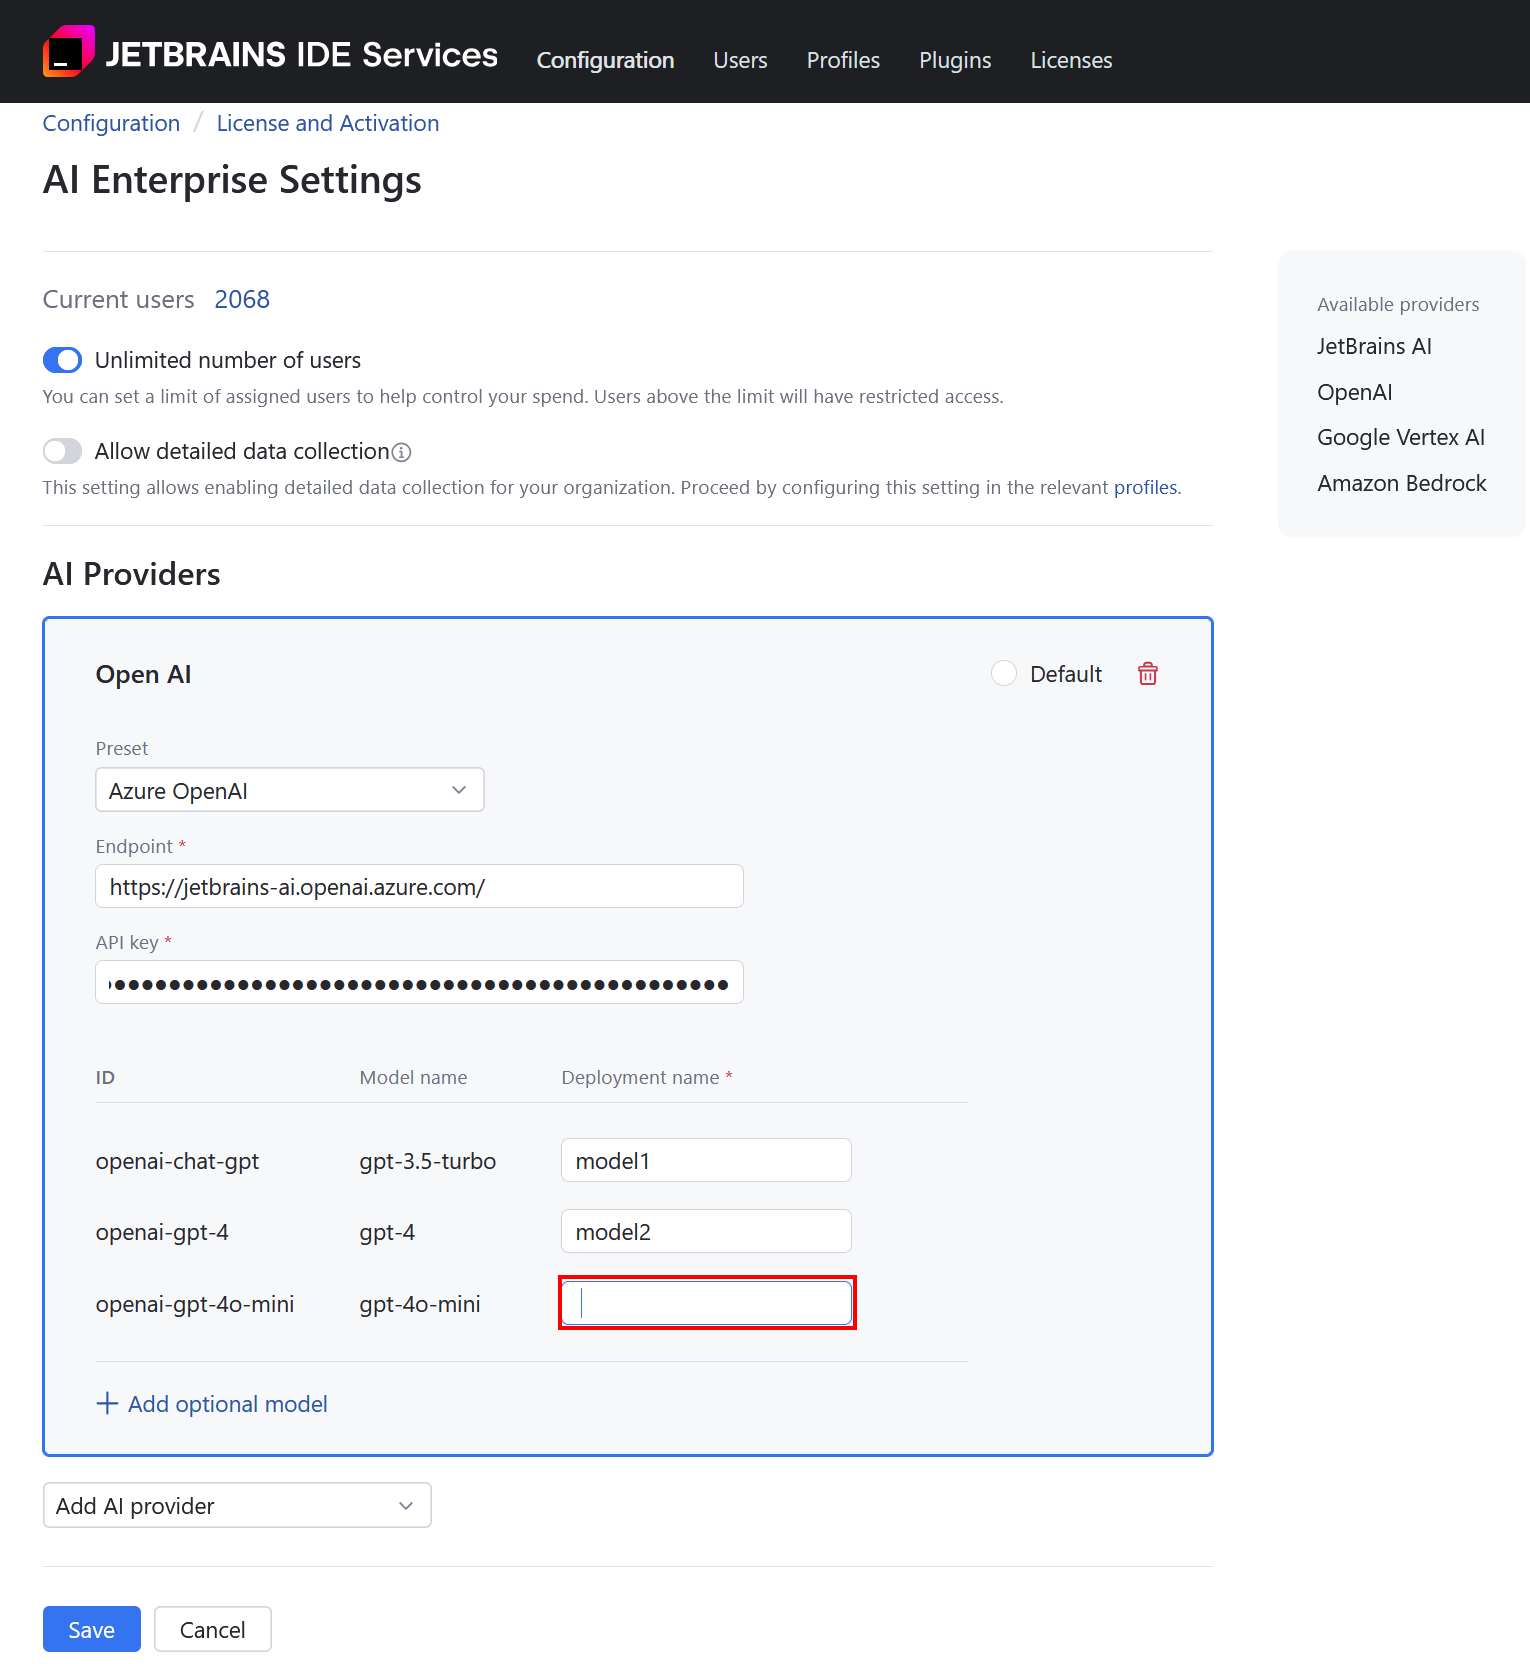The image size is (1530, 1664).
Task: Select the Default radio button for Open AI
Action: pos(1004,674)
